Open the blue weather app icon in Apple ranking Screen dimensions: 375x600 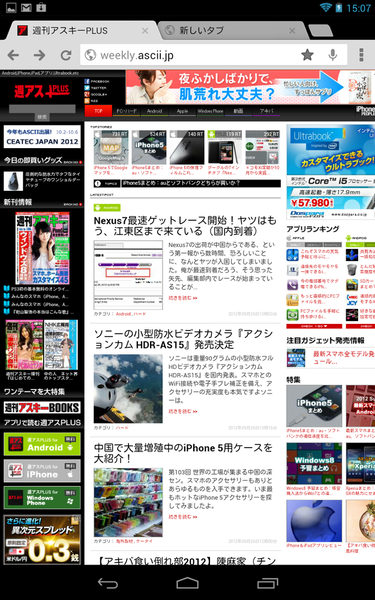pyautogui.click(x=293, y=254)
